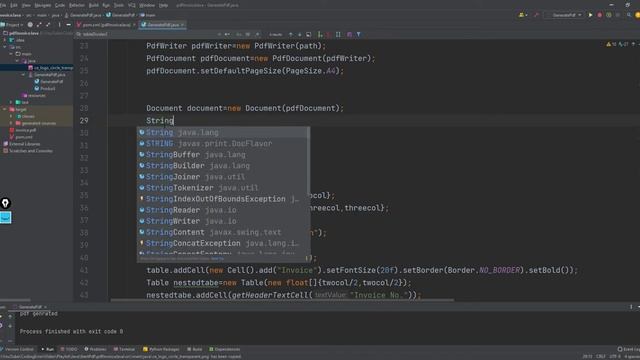
Task: Select Scratches and Consoles in tree
Action: click(28, 151)
